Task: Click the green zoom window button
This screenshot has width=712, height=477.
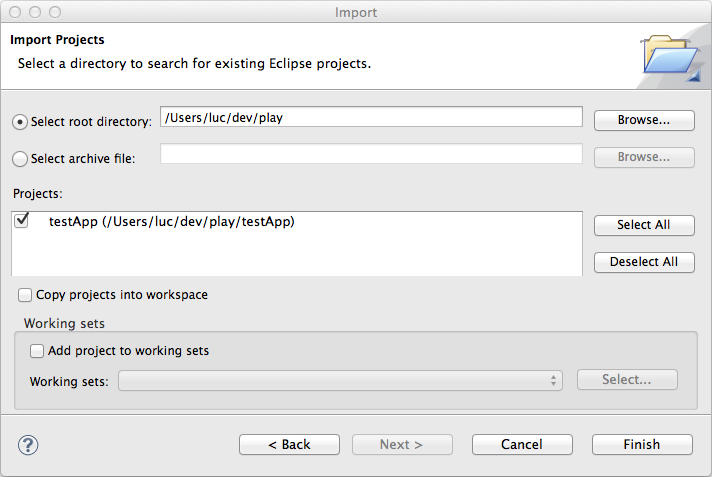Action: point(54,12)
